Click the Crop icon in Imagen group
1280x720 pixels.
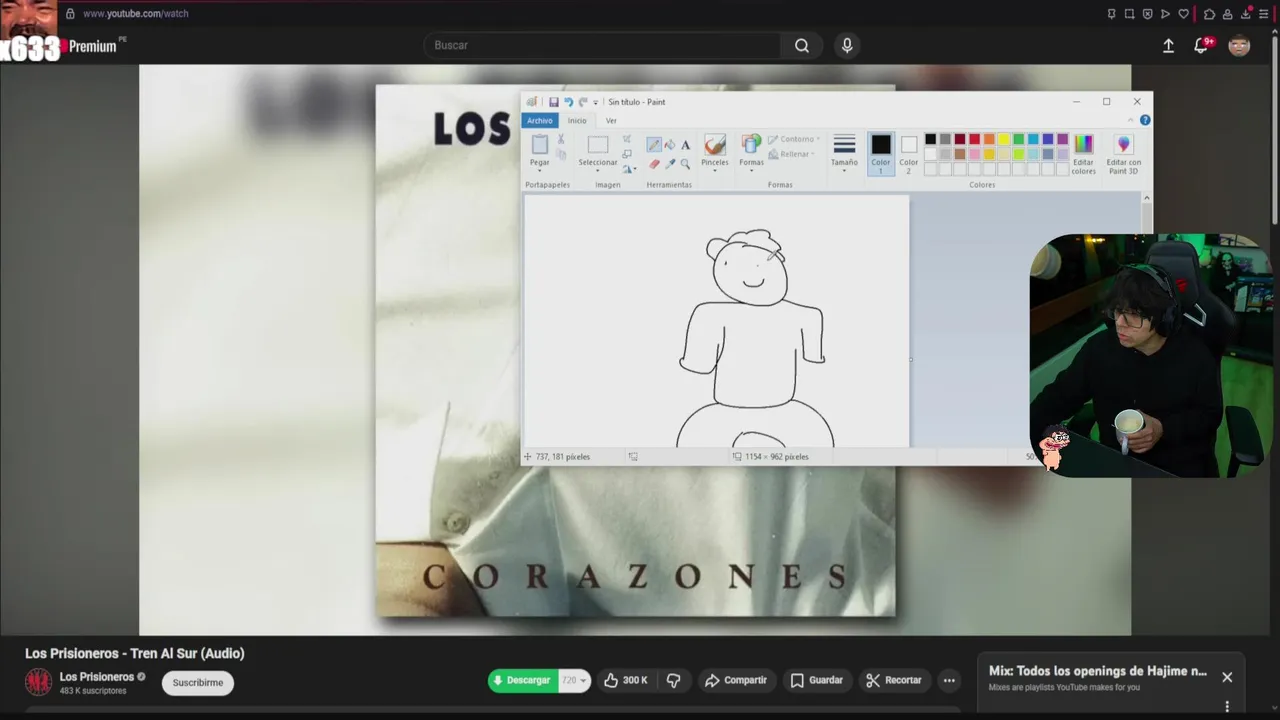[627, 139]
